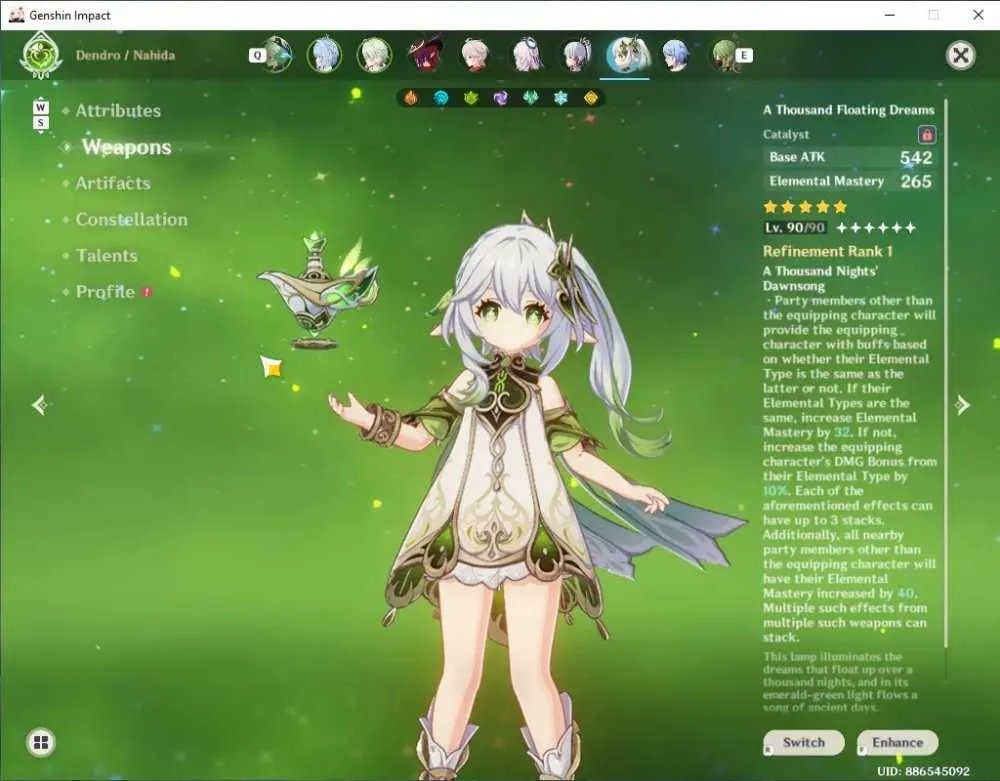The height and width of the screenshot is (781, 1000).
Task: Select the purple Electro element filter
Action: click(501, 98)
